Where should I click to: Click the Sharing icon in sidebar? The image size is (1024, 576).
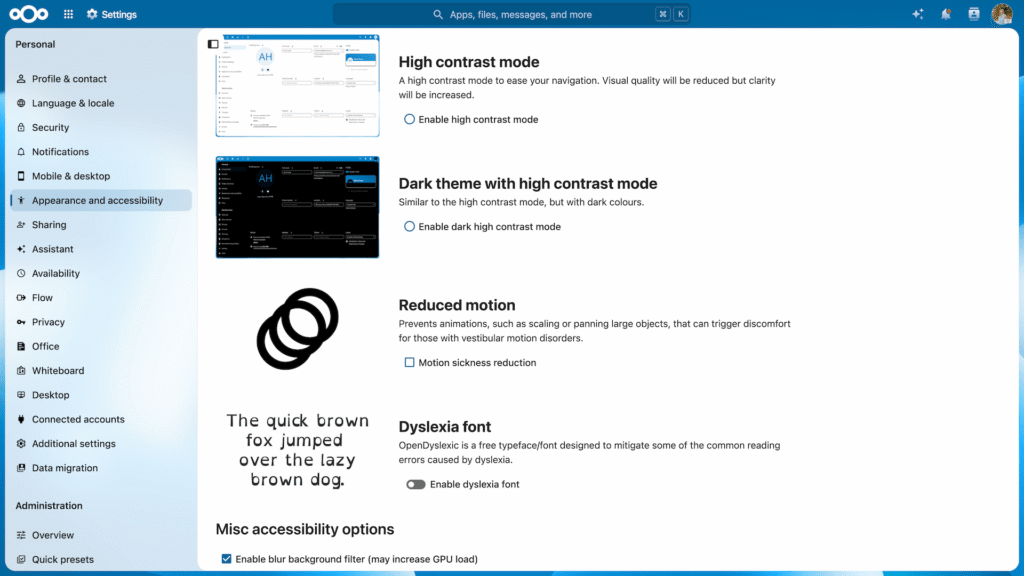click(21, 225)
